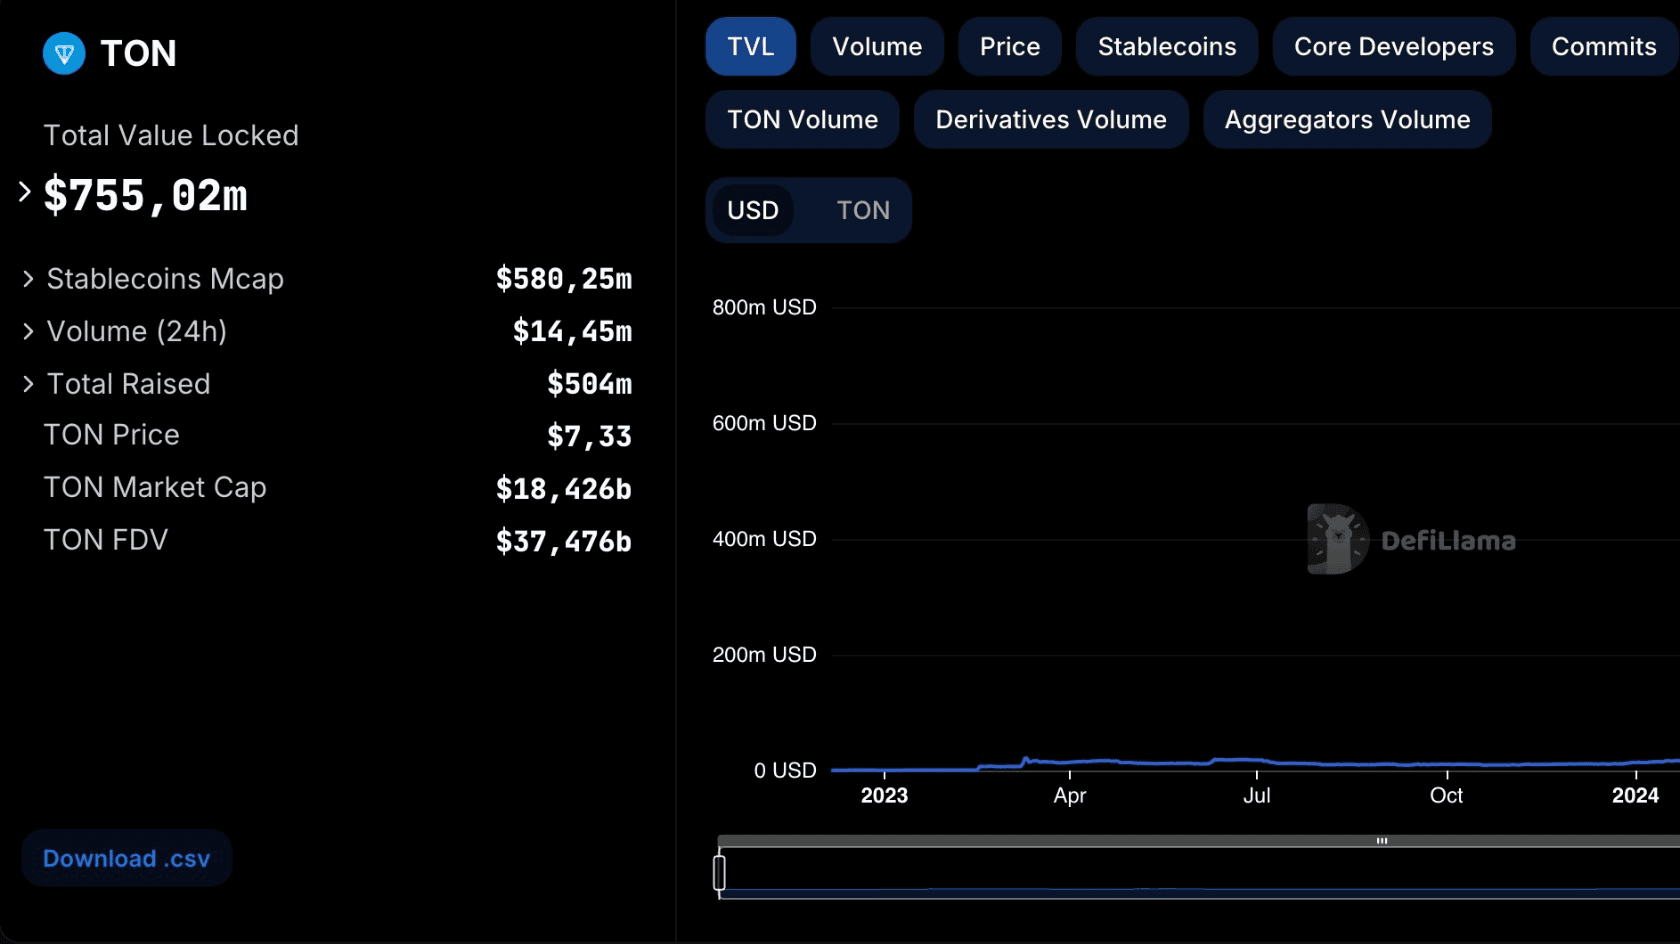Click the 800m USD axis label
This screenshot has height=944, width=1680.
(764, 307)
